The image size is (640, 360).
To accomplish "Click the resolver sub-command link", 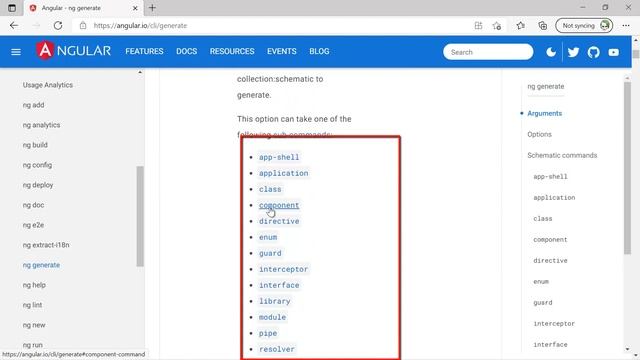I will point(277,349).
